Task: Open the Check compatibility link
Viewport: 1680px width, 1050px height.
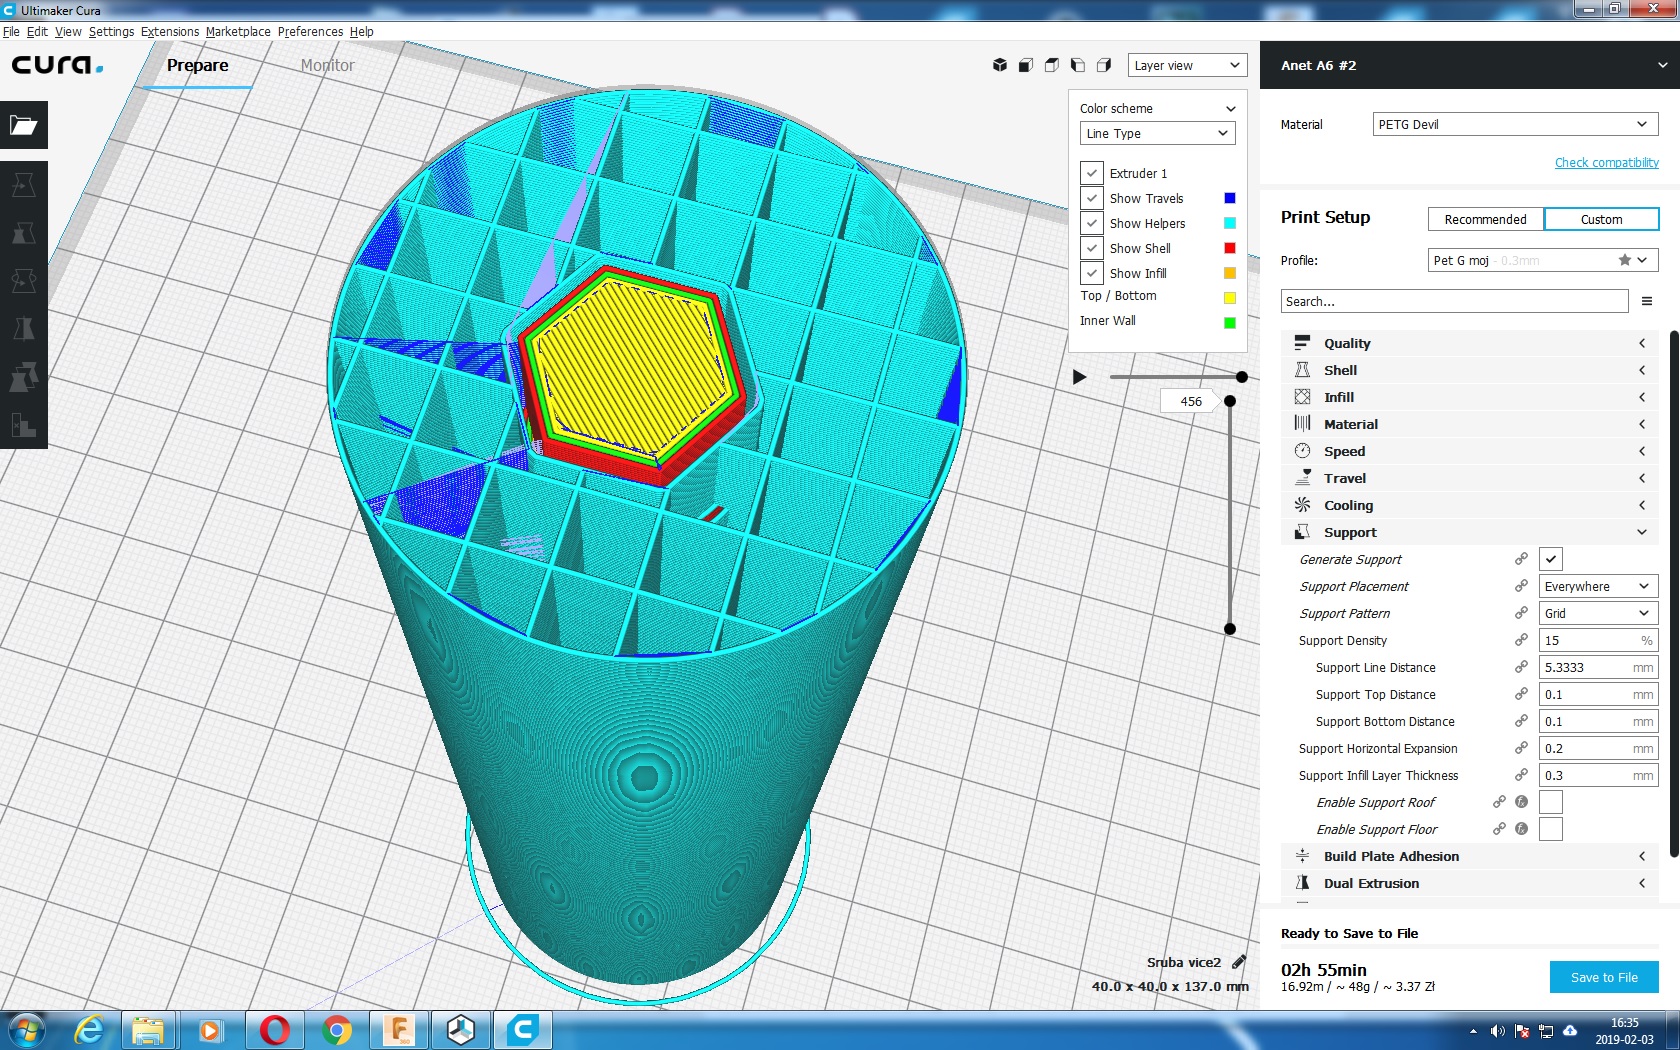Action: (1606, 162)
